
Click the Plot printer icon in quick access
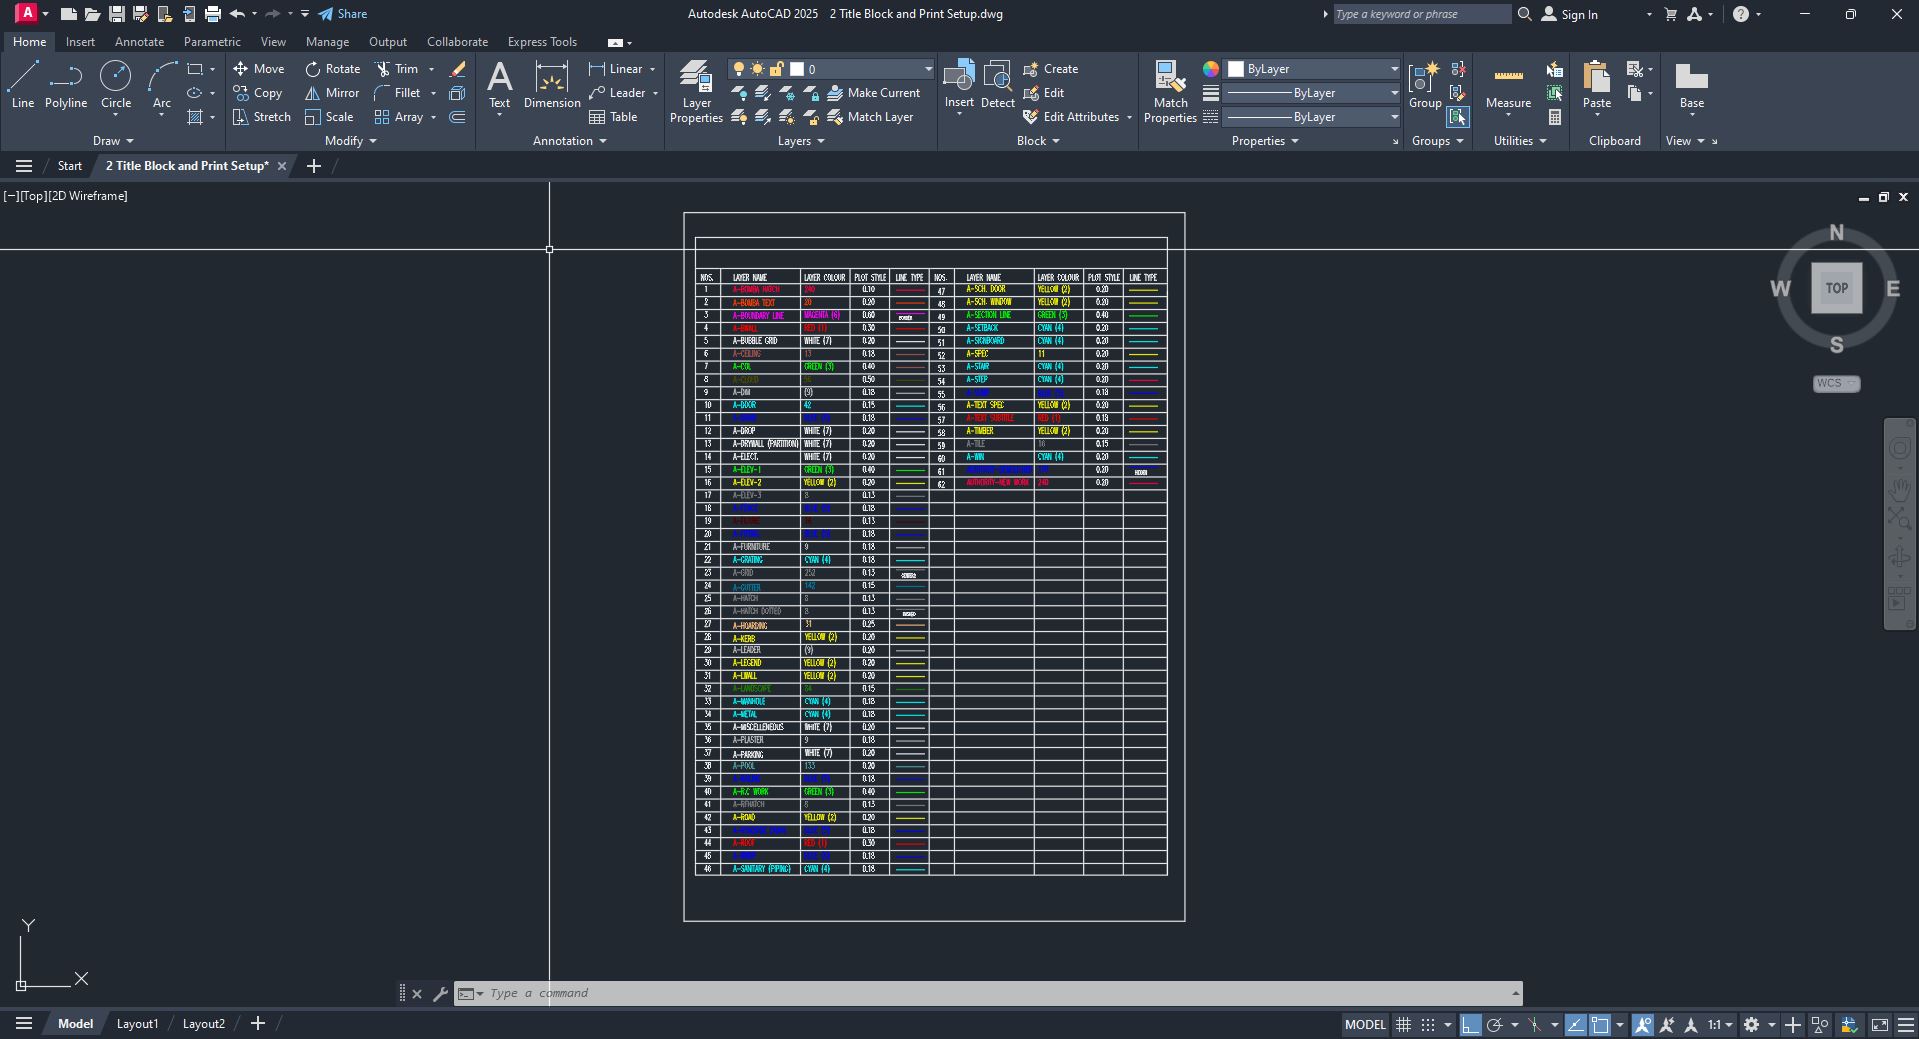pyautogui.click(x=212, y=14)
